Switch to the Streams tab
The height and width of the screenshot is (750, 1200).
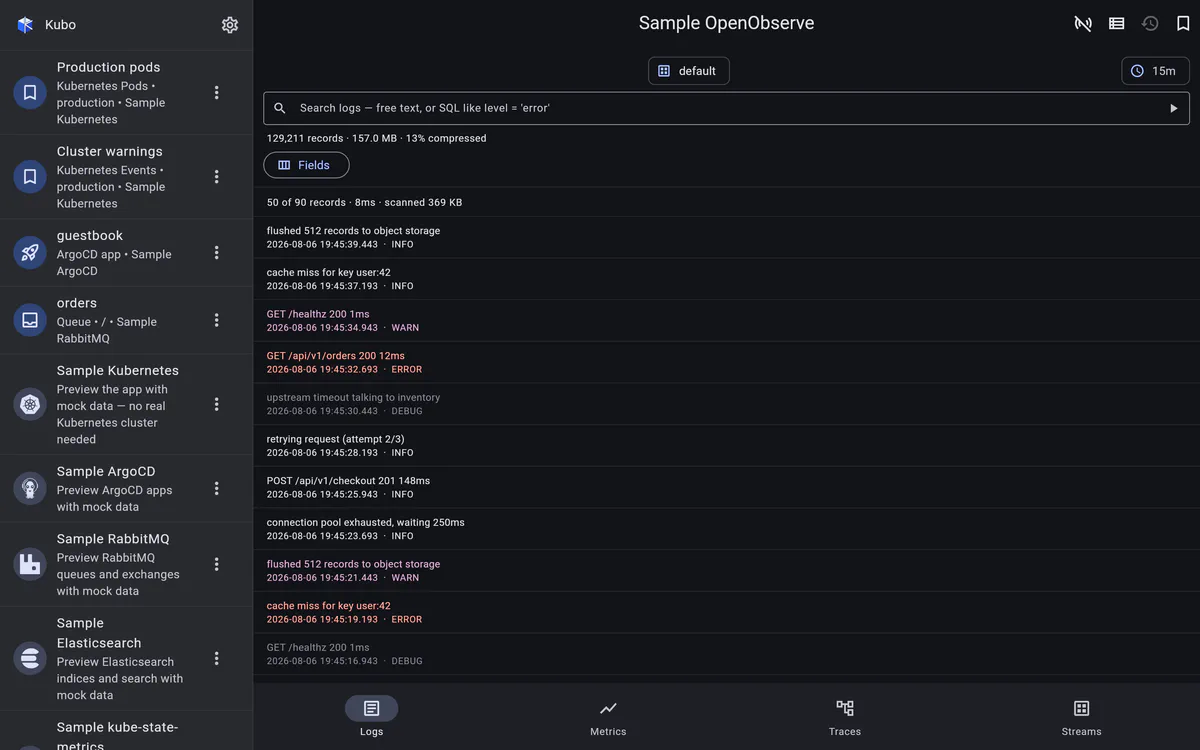[1081, 717]
